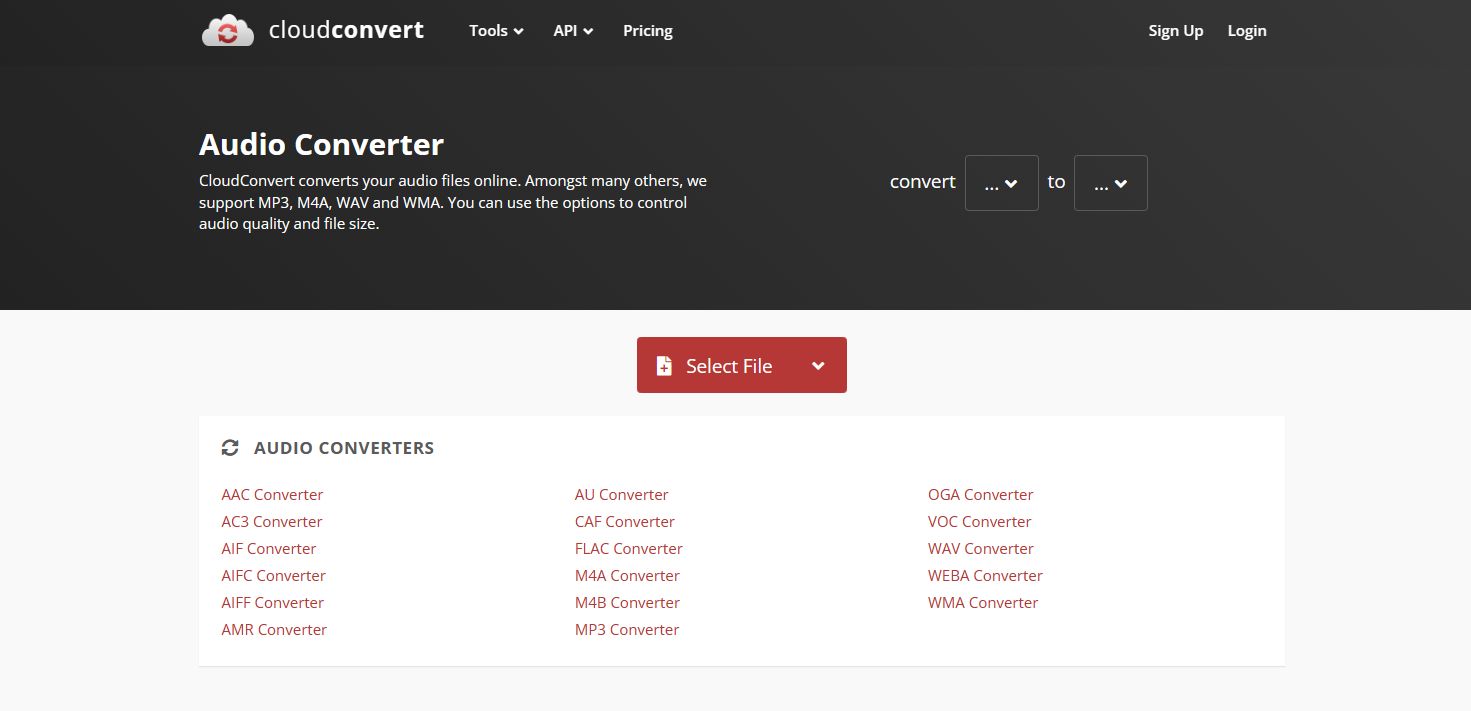The image size is (1471, 711).
Task: Click the 'CloudConvert converts your audio files' description
Action: 453,203
